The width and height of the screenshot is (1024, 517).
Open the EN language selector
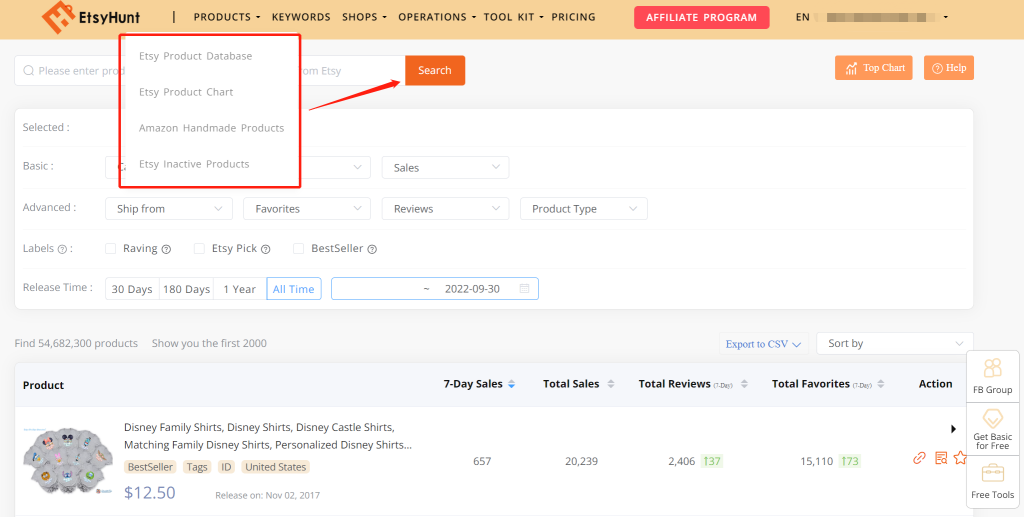click(803, 18)
